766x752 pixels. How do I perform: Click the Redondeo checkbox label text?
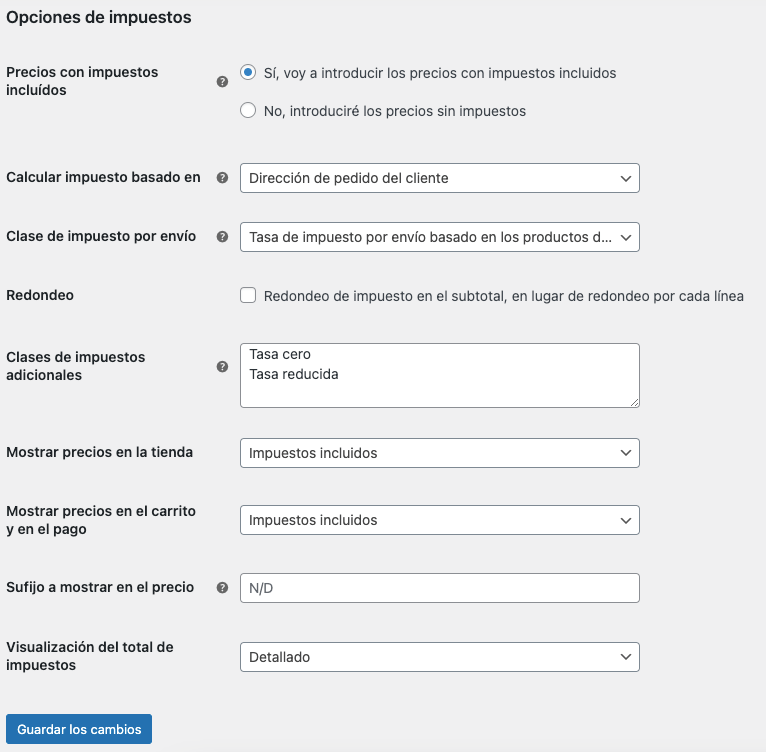pos(504,296)
